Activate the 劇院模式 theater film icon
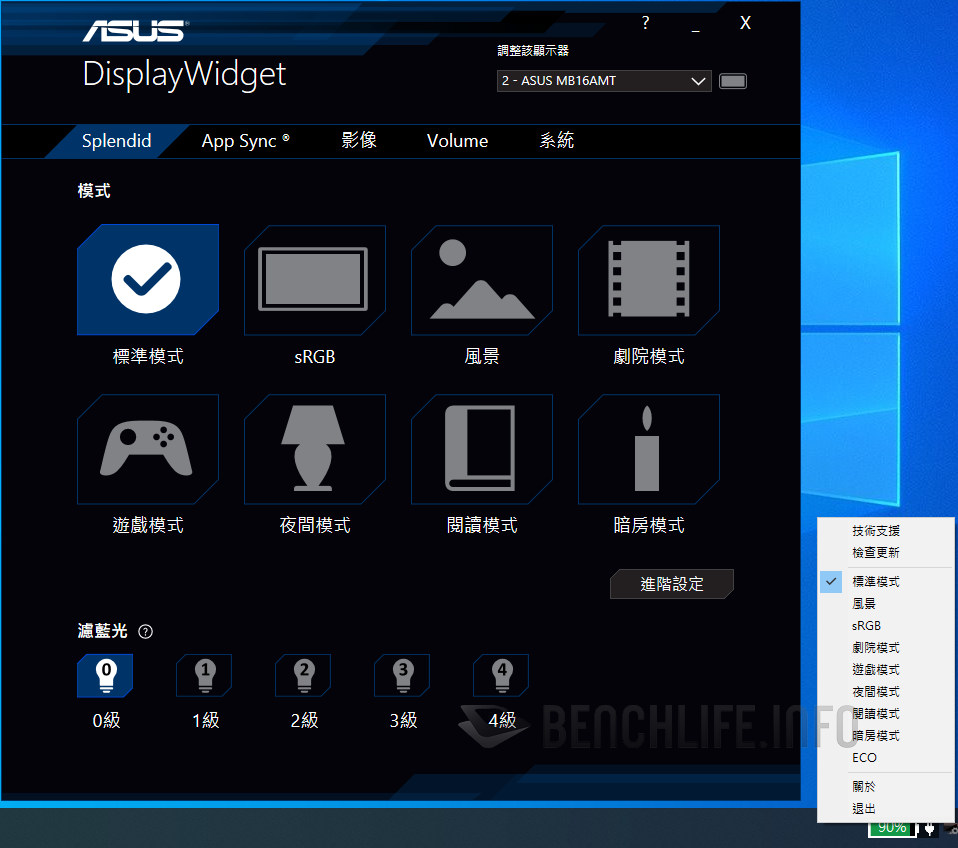The image size is (958, 848). pyautogui.click(x=648, y=280)
